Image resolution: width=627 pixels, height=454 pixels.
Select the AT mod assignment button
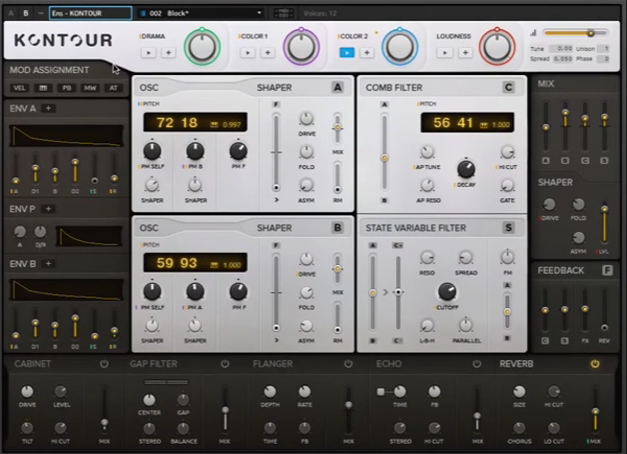click(114, 88)
